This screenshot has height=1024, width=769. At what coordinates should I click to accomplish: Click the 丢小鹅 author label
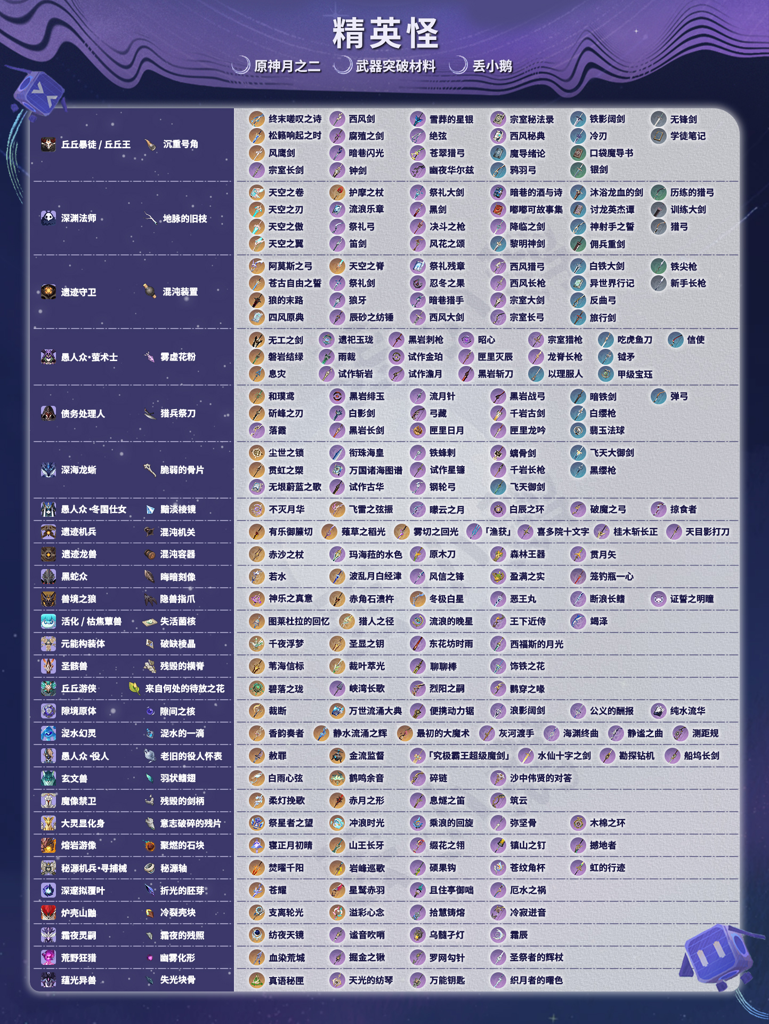point(491,66)
